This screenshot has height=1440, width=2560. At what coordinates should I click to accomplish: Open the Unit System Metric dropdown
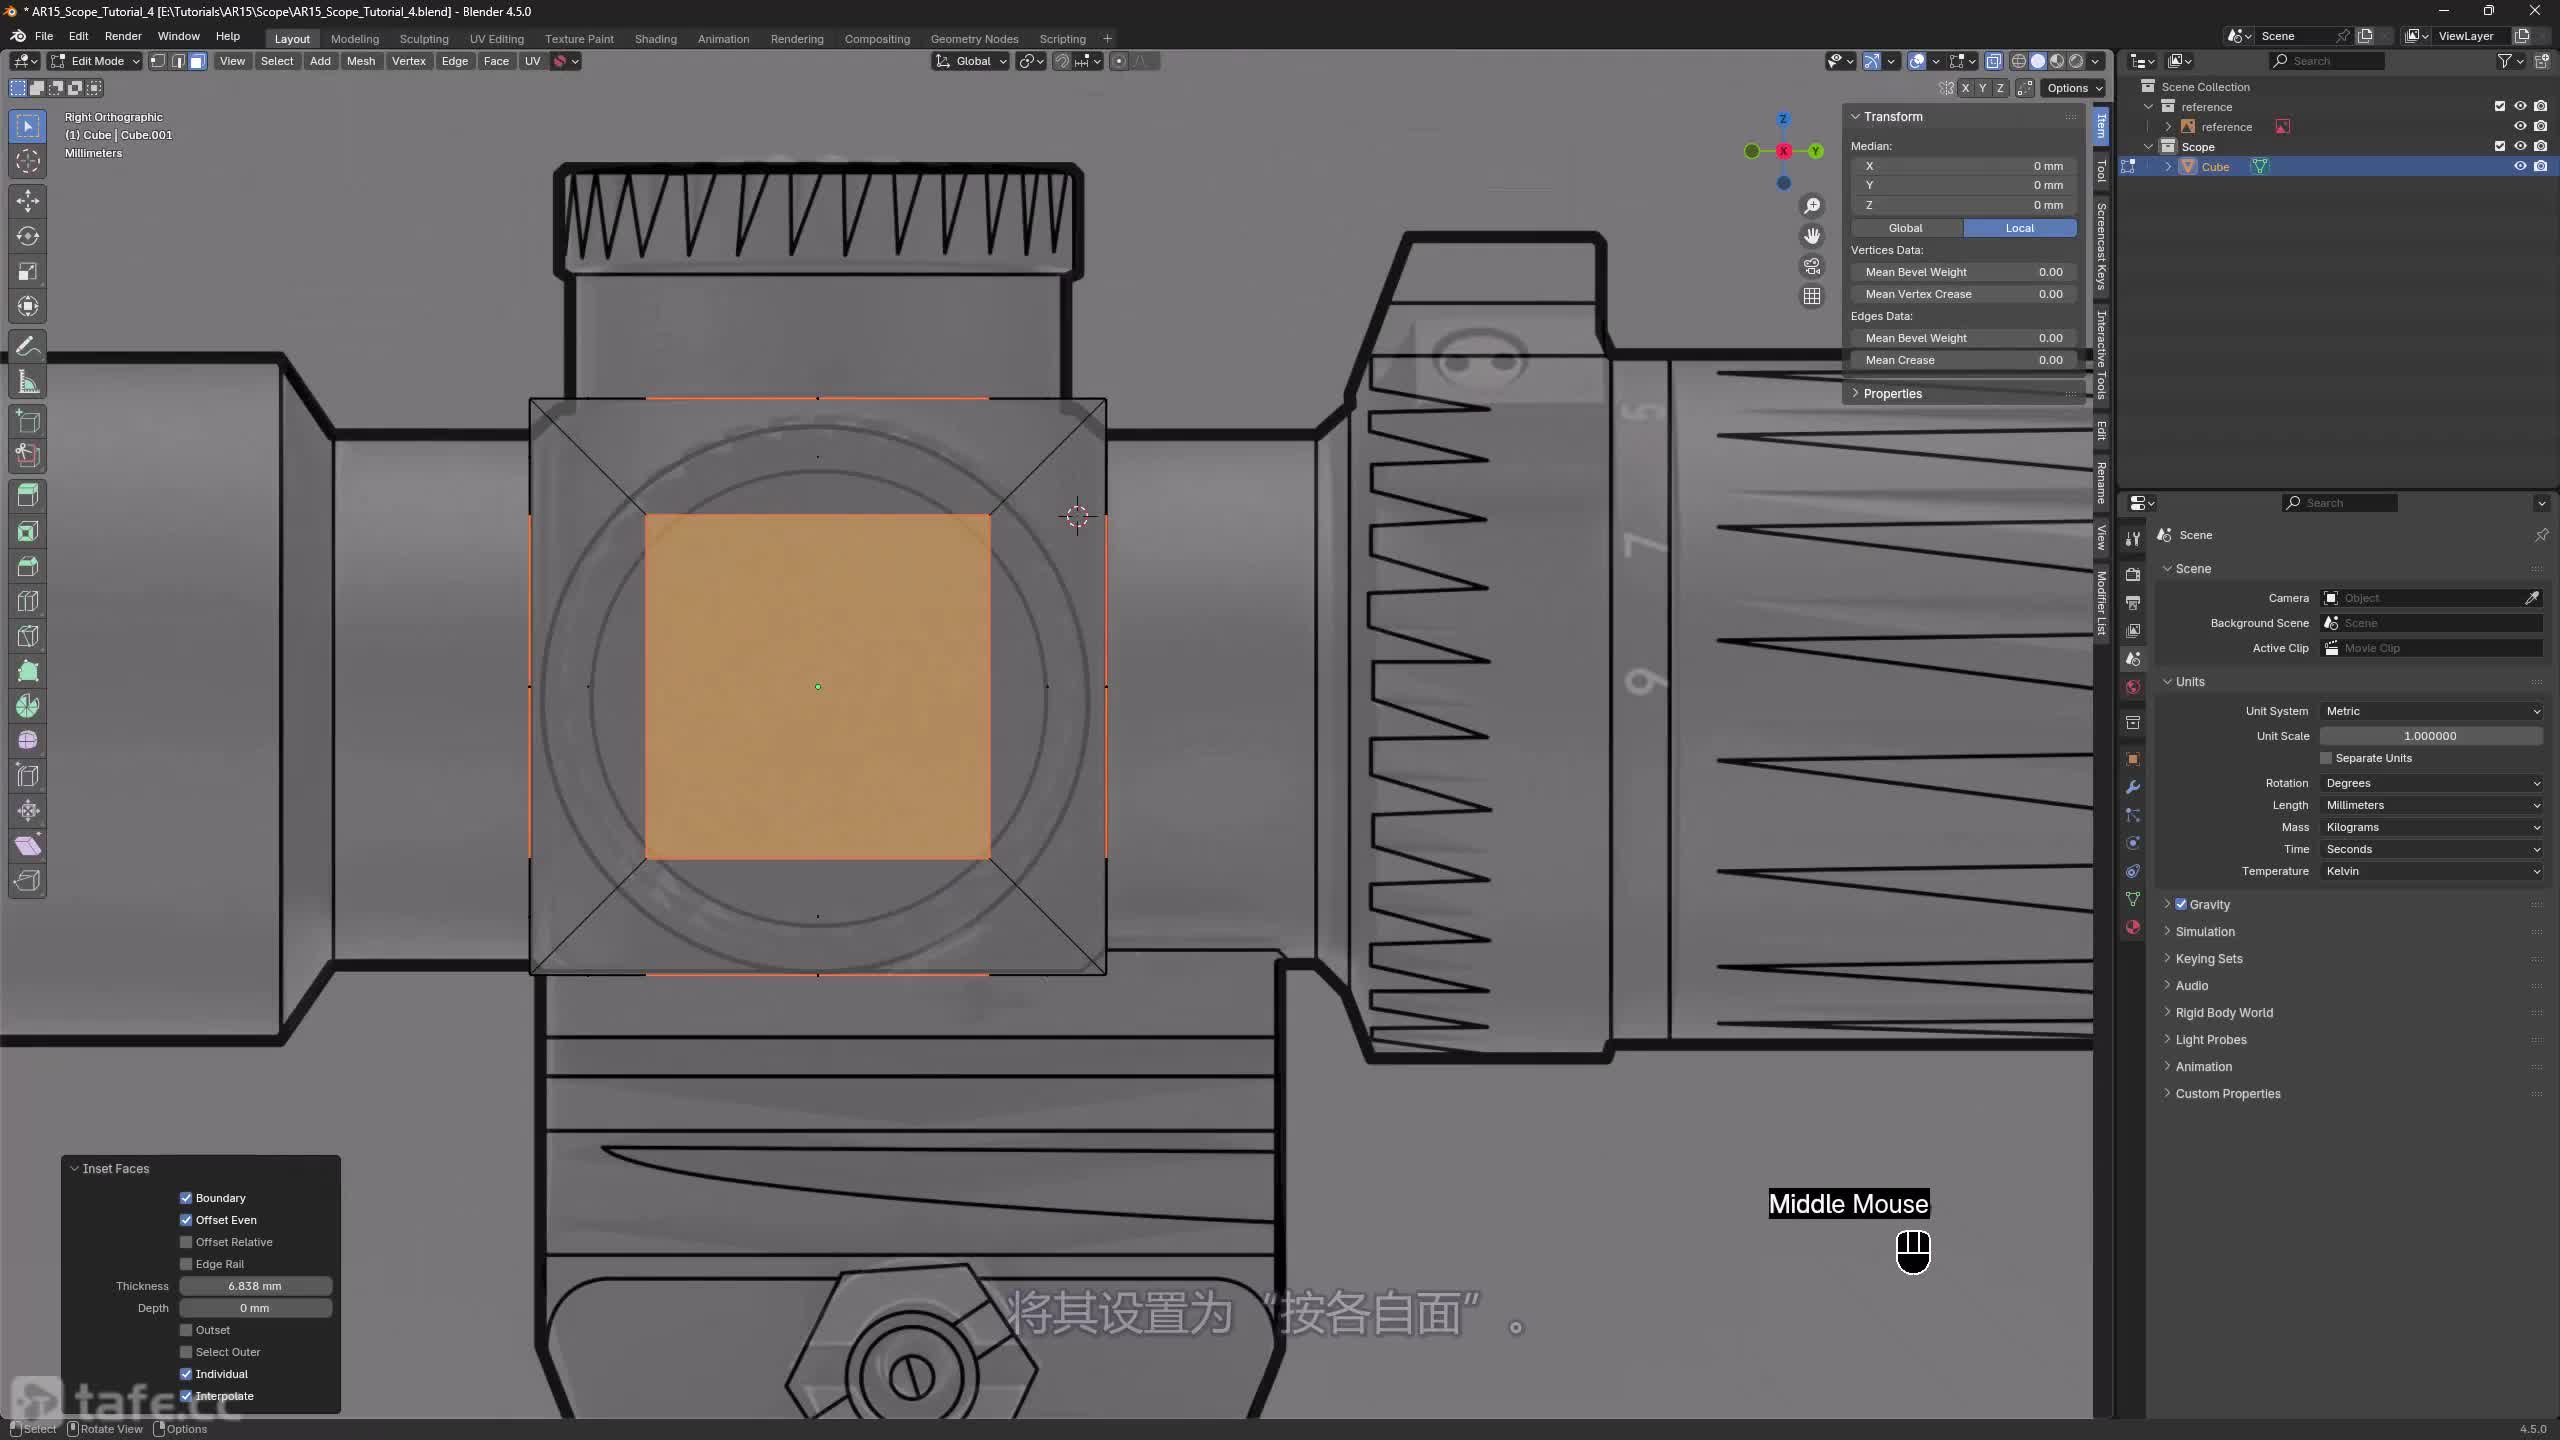[x=2431, y=711]
